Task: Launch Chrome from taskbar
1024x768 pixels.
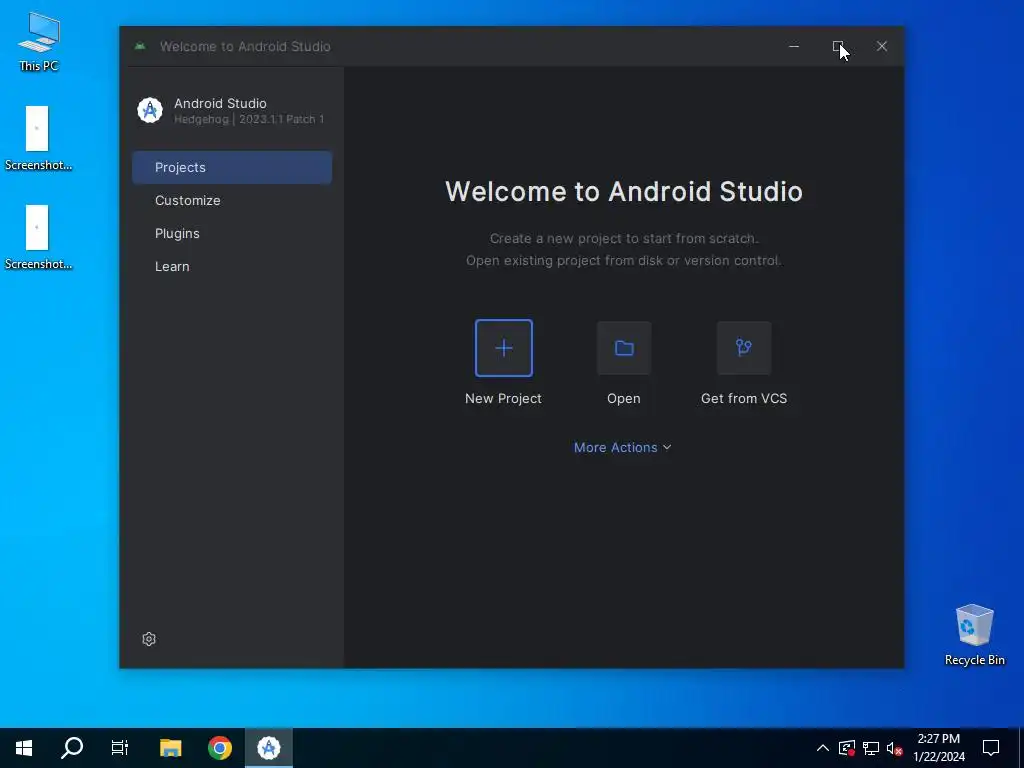Action: [x=219, y=748]
